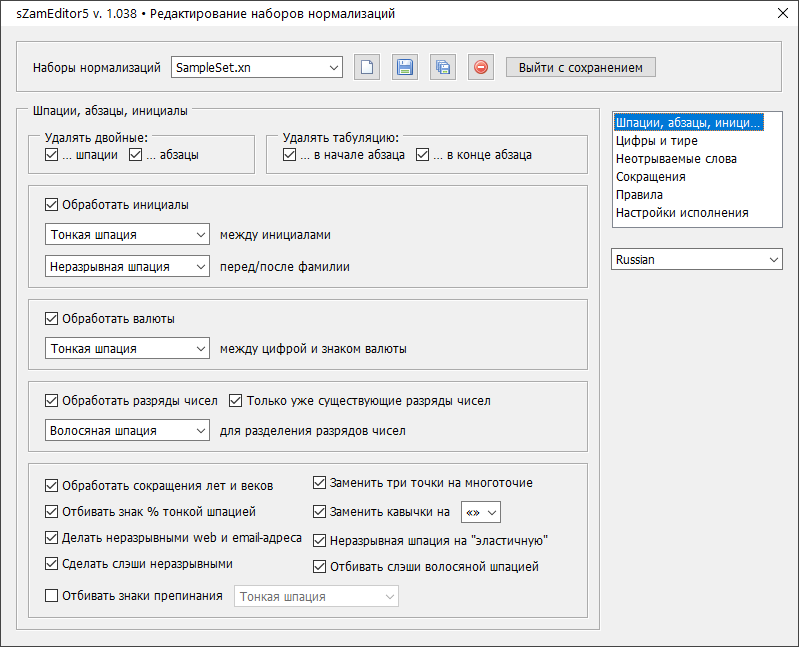This screenshot has height=647, width=799.
Task: Select 'Цифры и тире' in section list
Action: 656,141
